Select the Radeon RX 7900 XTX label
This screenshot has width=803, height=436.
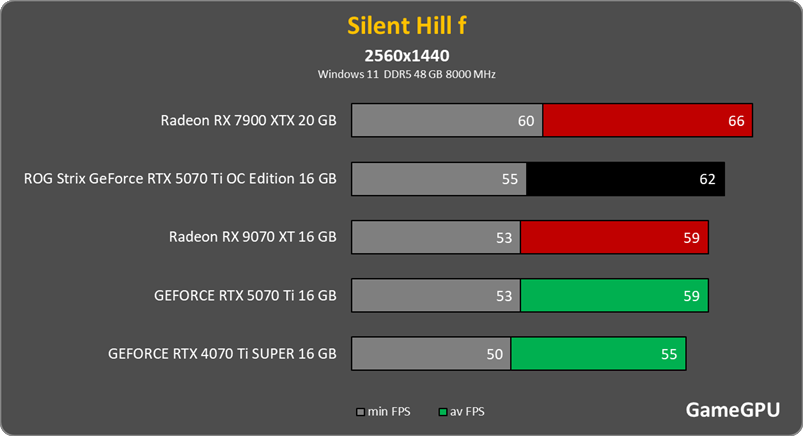[x=249, y=121]
